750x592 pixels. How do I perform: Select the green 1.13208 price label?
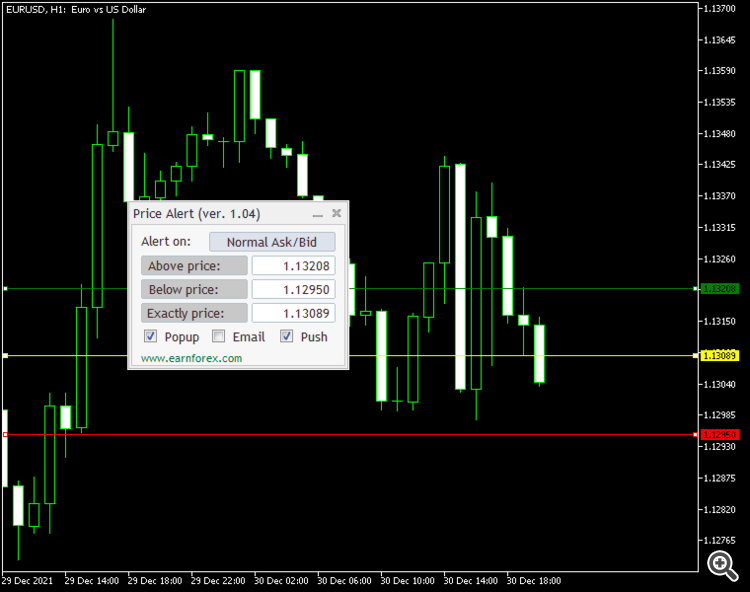coord(719,289)
